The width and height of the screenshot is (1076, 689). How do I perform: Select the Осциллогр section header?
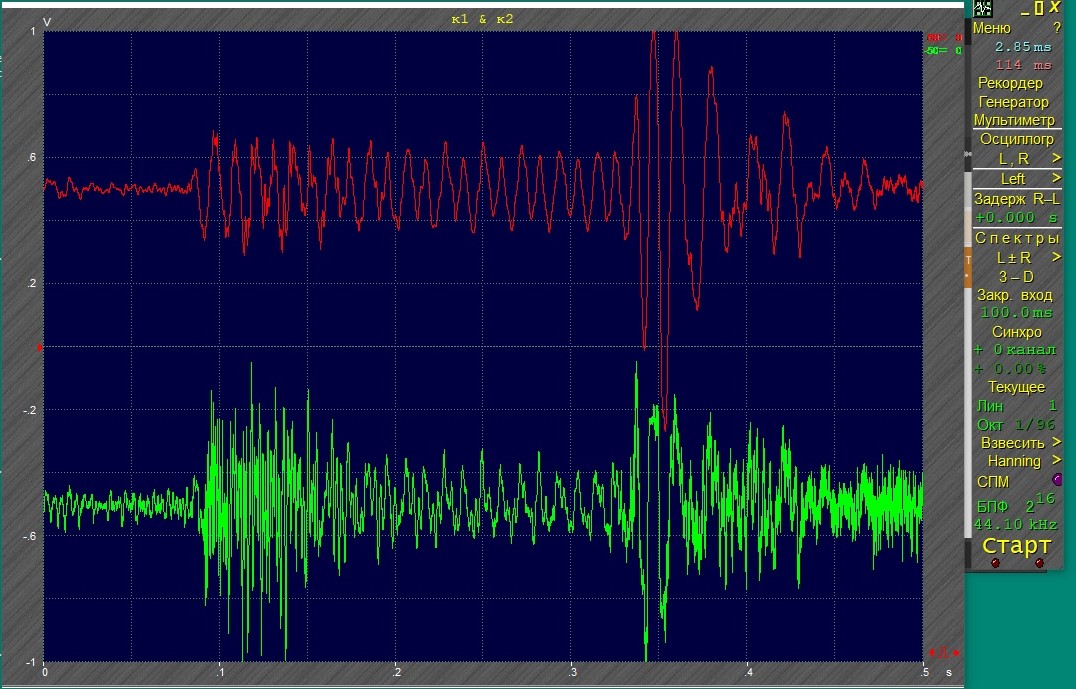point(1016,139)
